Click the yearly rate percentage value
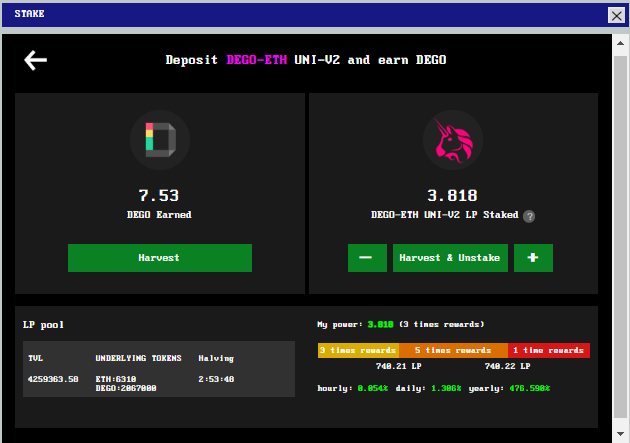630x443 pixels. [530, 388]
